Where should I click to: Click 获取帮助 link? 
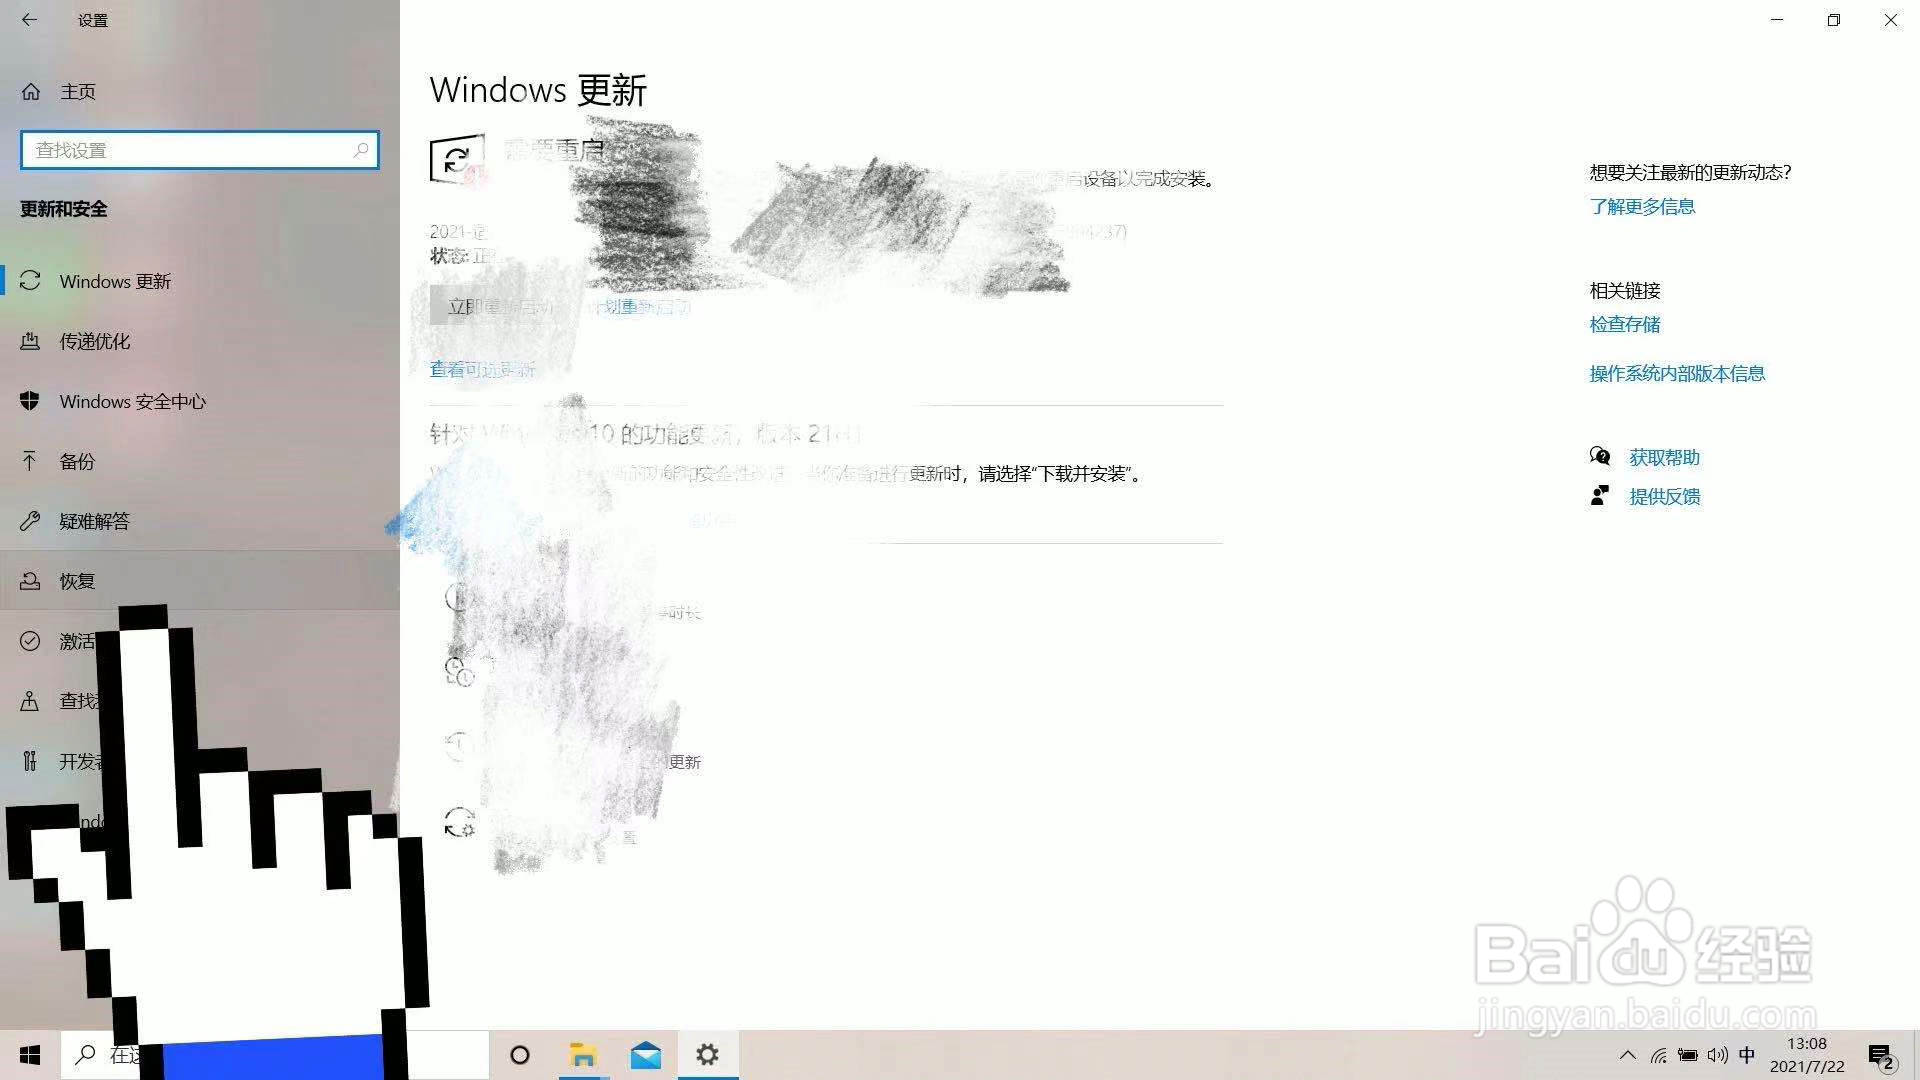(x=1664, y=457)
